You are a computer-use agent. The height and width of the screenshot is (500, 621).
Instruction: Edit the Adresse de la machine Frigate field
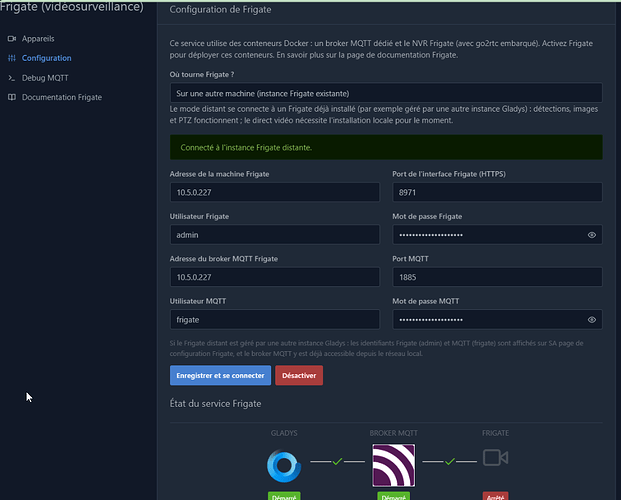274,192
